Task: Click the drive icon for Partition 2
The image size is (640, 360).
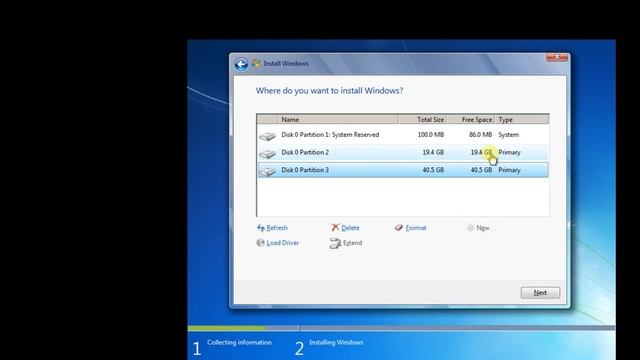Action: click(268, 154)
